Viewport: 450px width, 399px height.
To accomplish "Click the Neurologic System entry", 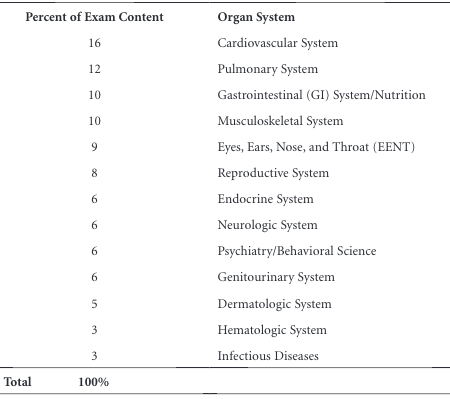I will pyautogui.click(x=267, y=225).
